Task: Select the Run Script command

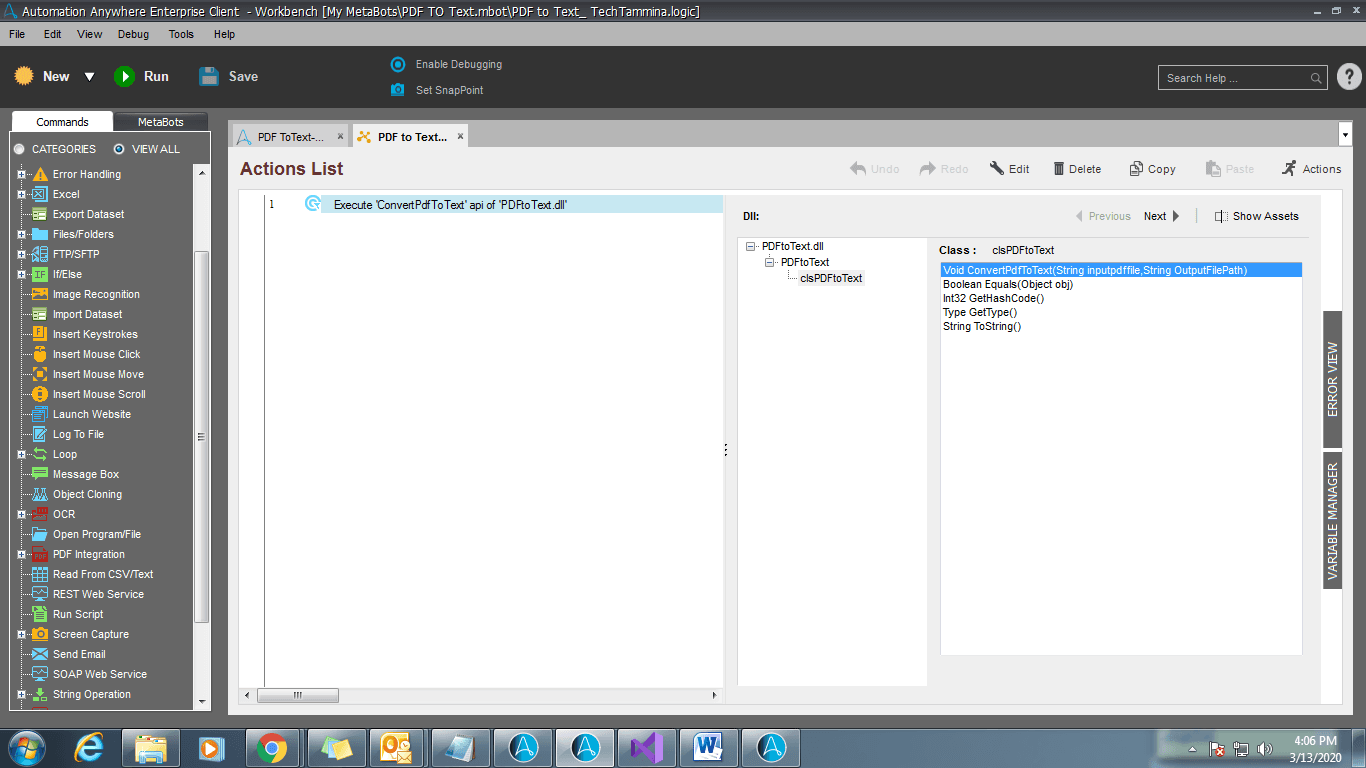Action: 78,614
